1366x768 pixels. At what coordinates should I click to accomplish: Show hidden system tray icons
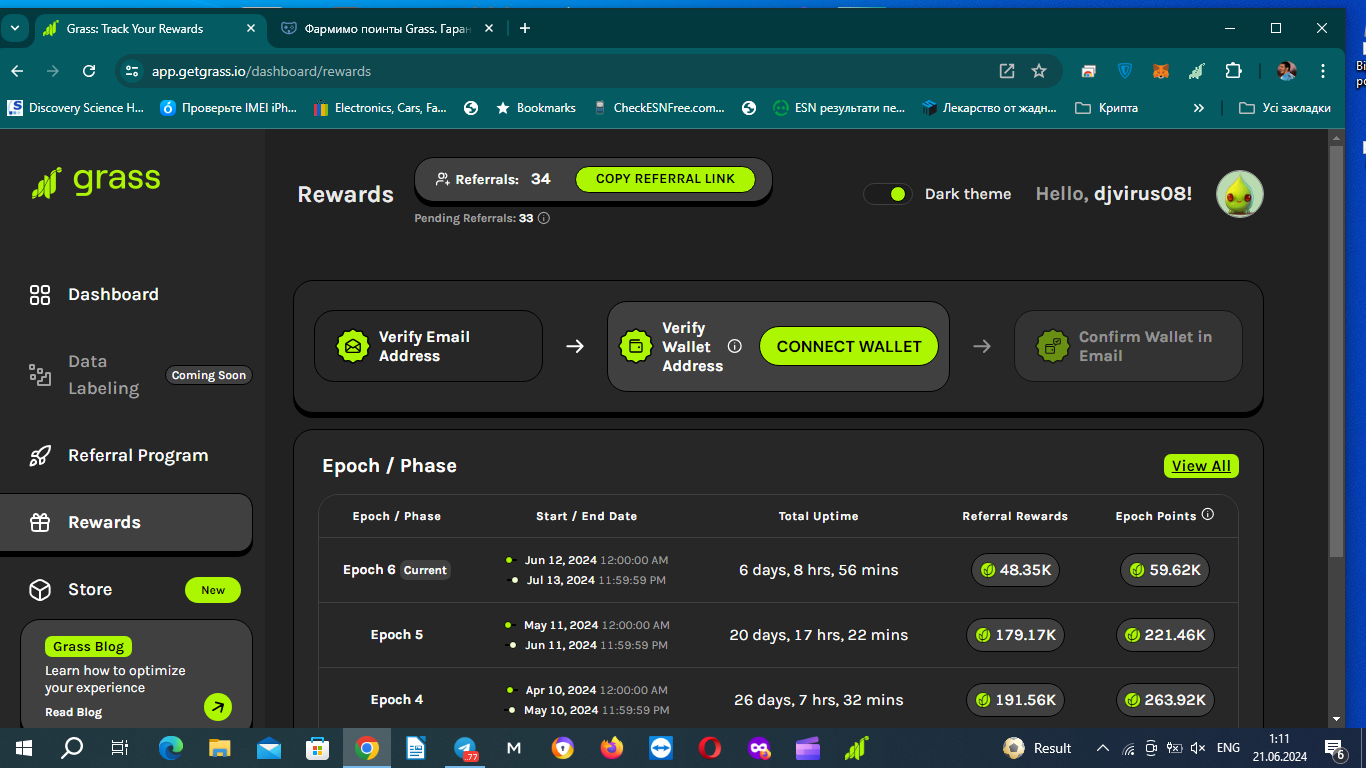tap(1103, 748)
